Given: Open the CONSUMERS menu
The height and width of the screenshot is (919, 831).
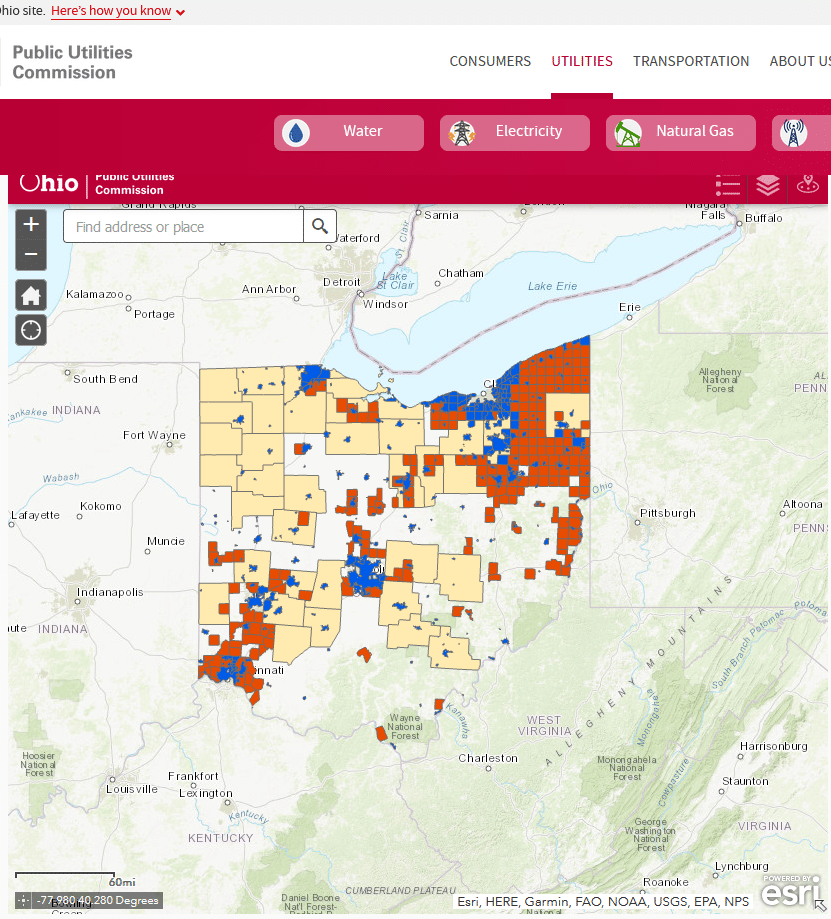Looking at the screenshot, I should coord(490,61).
